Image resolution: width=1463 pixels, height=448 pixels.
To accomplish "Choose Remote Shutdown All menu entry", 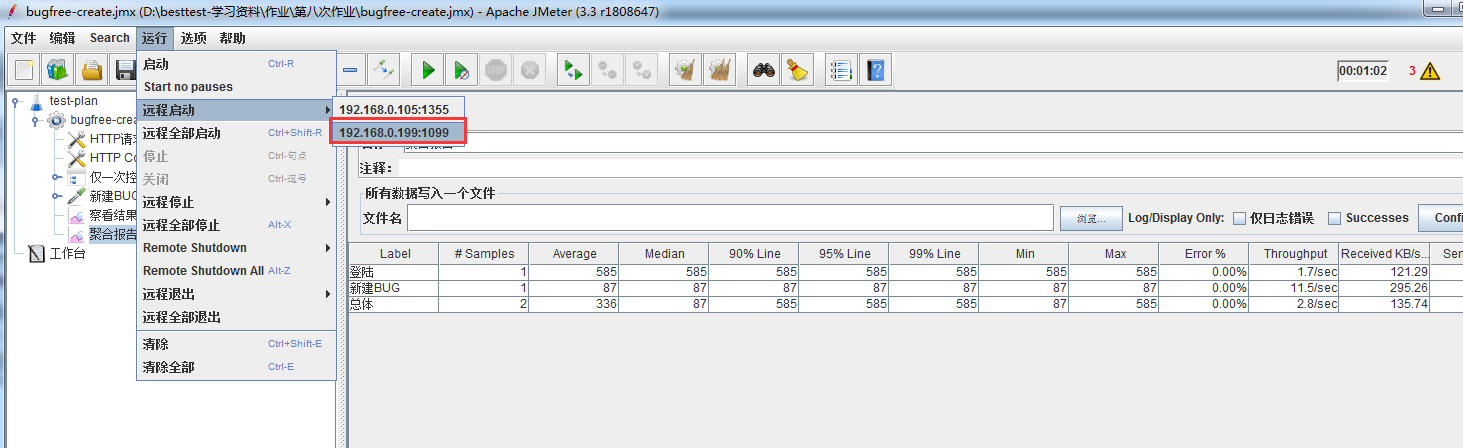I will pos(236,271).
